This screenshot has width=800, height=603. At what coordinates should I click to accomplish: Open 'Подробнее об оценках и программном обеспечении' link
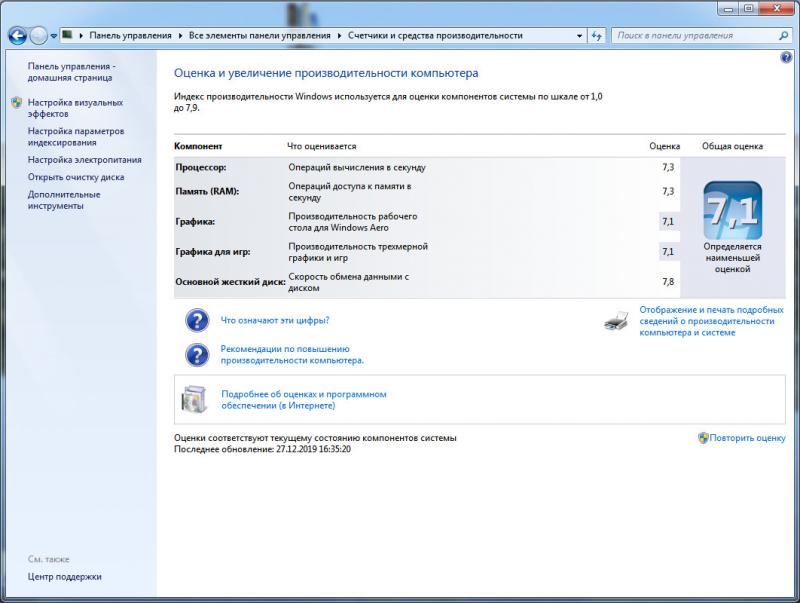pos(304,400)
